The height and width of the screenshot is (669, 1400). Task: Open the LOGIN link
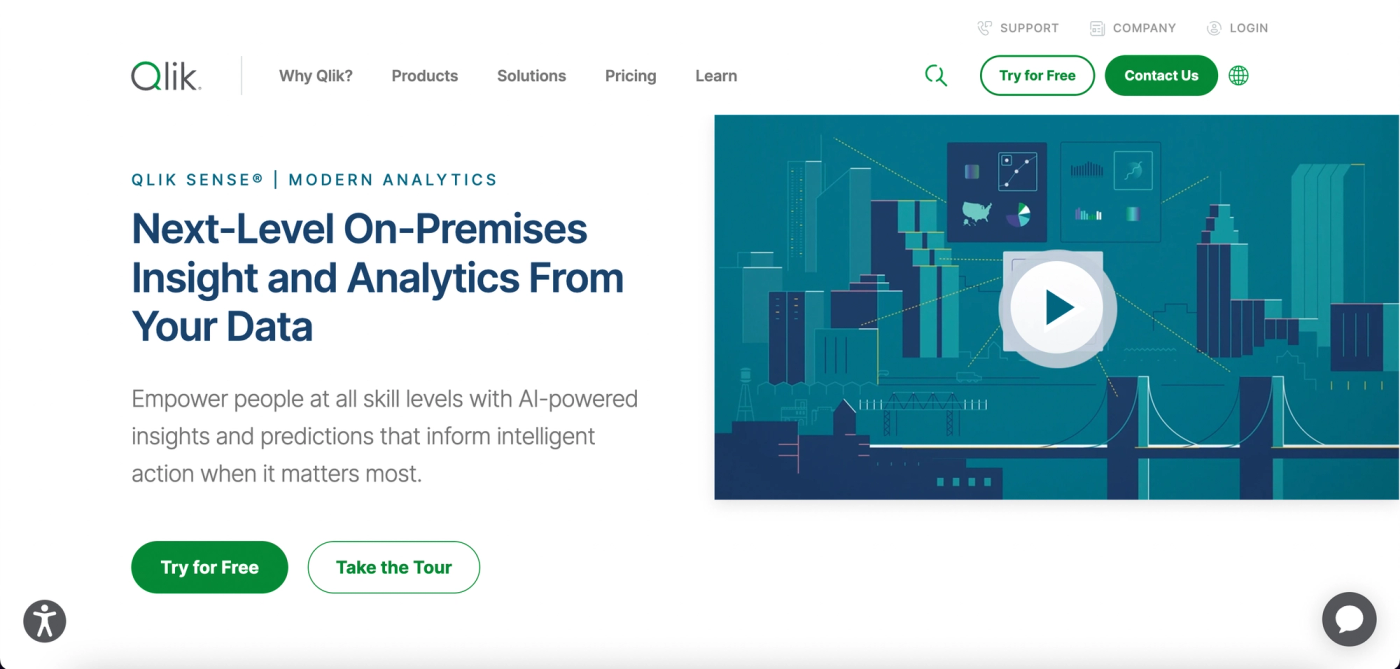[1247, 27]
